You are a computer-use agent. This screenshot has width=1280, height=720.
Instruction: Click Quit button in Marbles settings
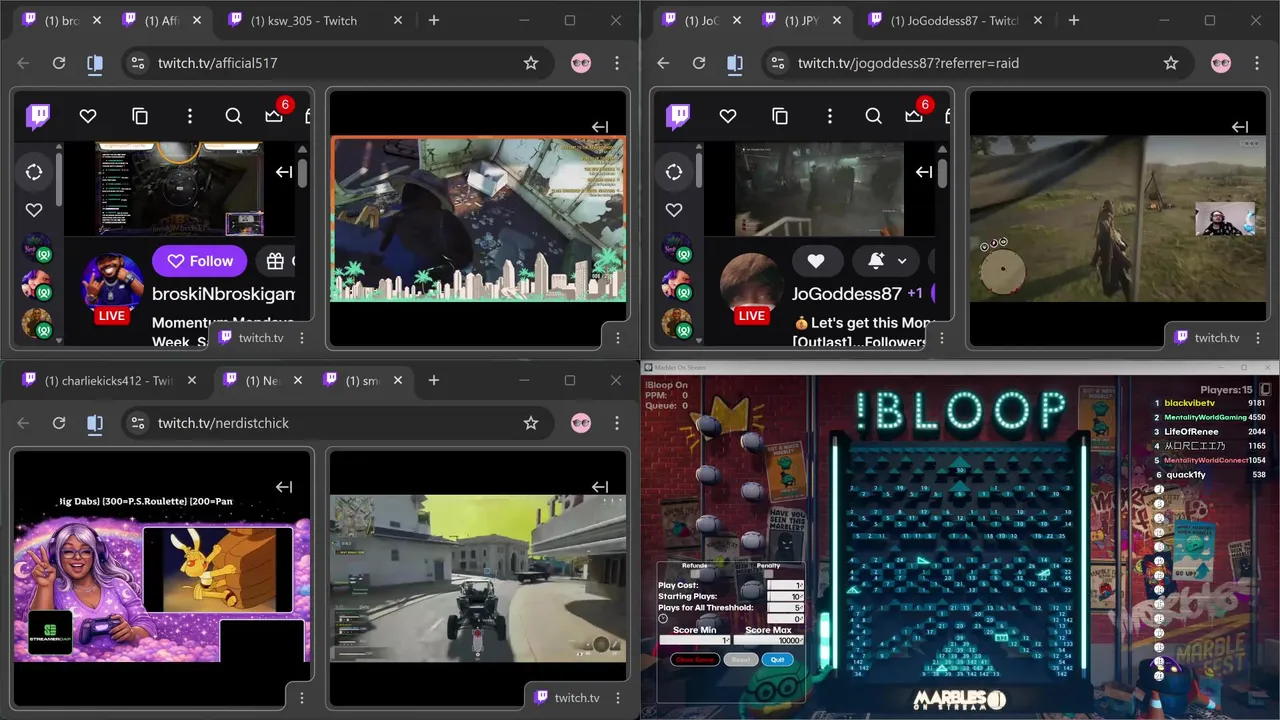778,660
